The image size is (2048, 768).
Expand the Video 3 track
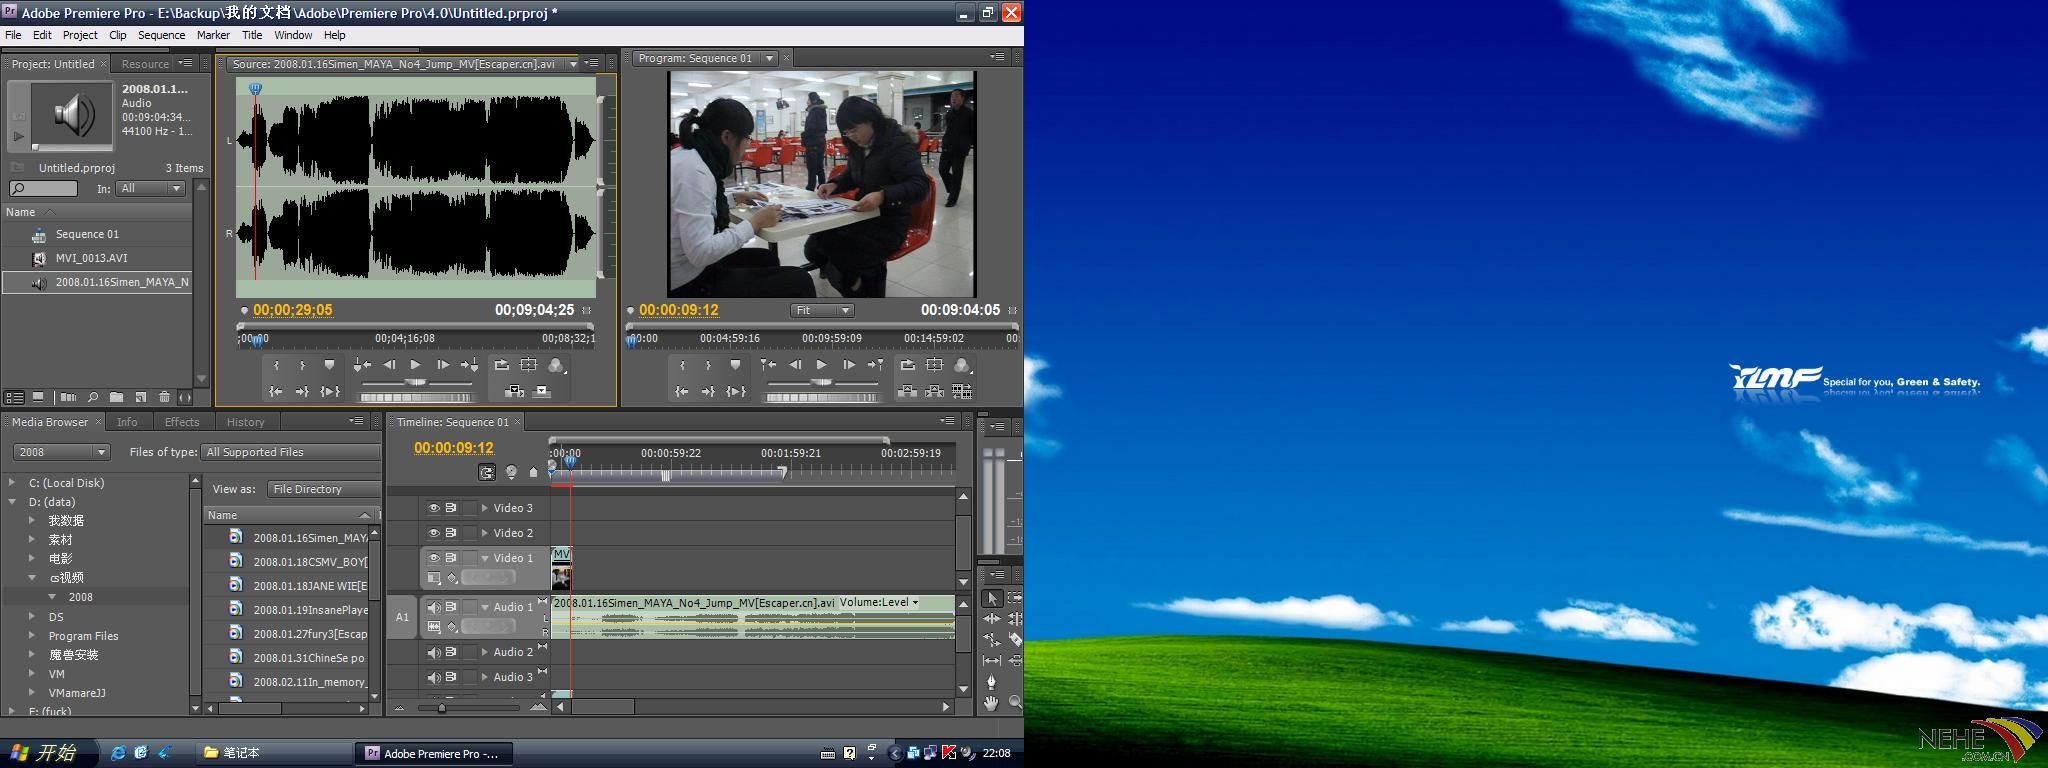(485, 508)
